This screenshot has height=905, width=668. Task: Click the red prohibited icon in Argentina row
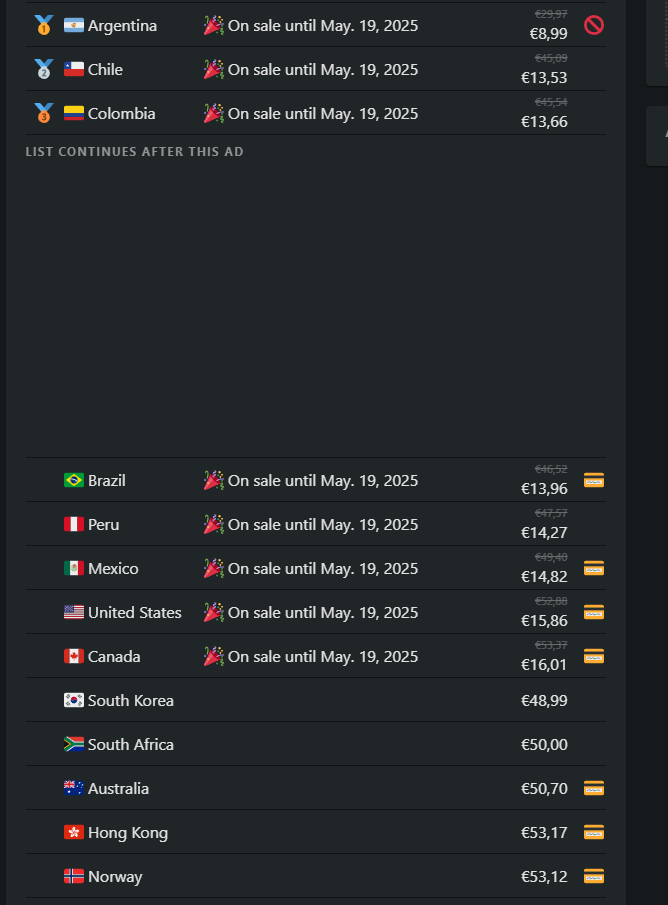coord(594,25)
